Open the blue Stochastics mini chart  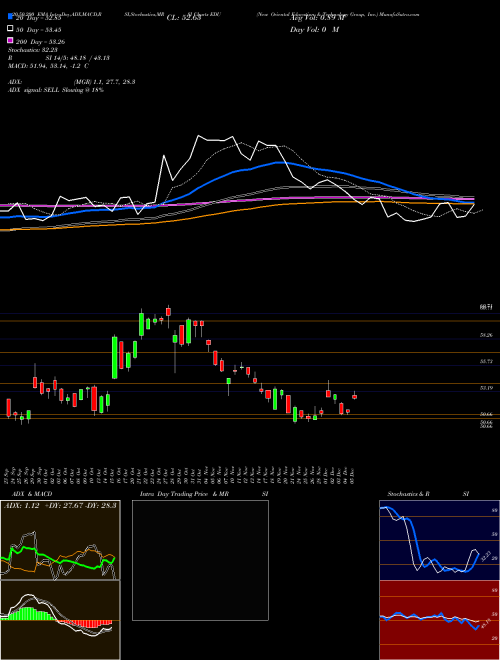coord(439,540)
